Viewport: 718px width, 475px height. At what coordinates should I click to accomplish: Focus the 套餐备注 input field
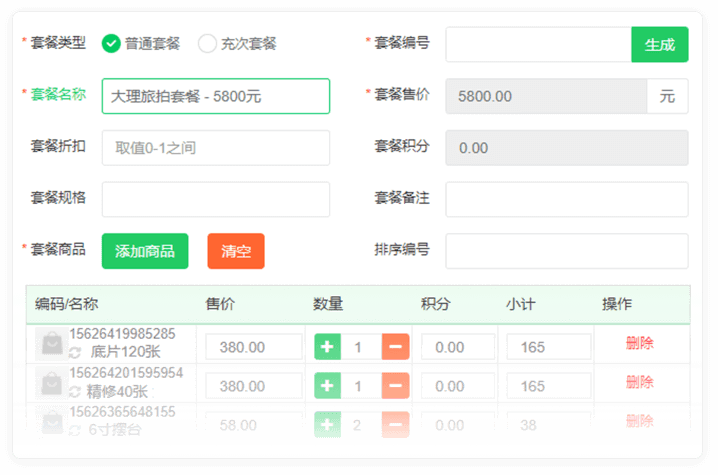point(567,199)
